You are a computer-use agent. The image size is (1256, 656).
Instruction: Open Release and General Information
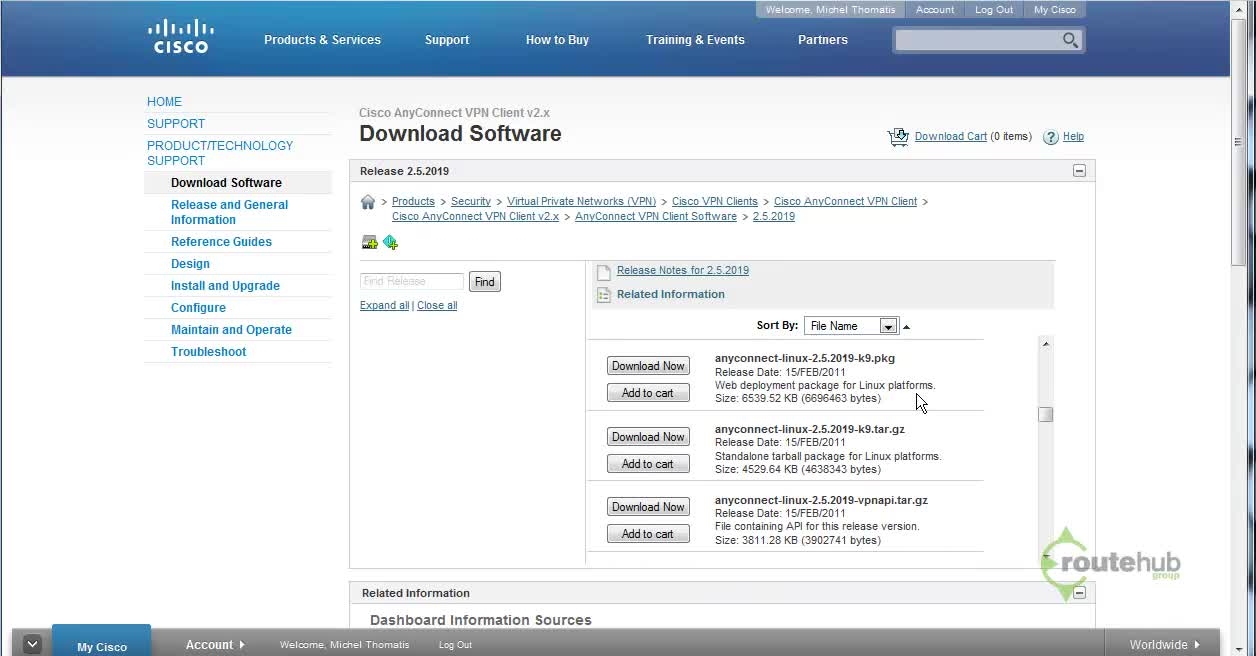click(x=229, y=212)
